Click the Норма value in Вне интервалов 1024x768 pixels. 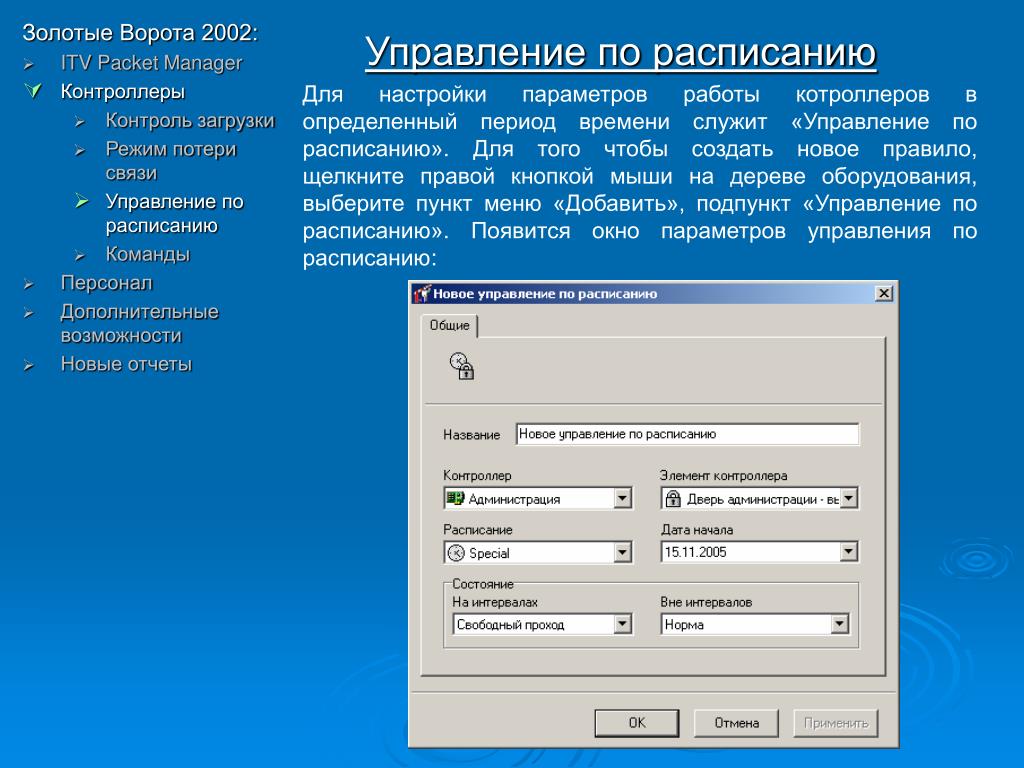coord(684,625)
